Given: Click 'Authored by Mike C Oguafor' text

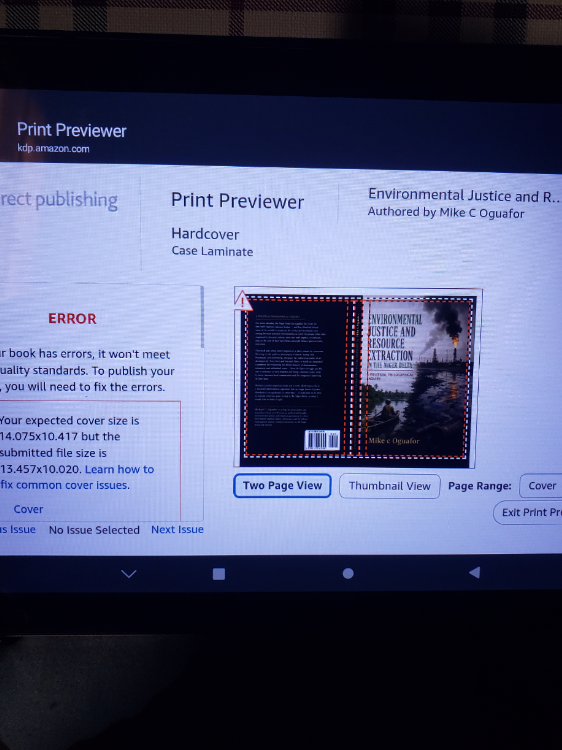Looking at the screenshot, I should (446, 212).
